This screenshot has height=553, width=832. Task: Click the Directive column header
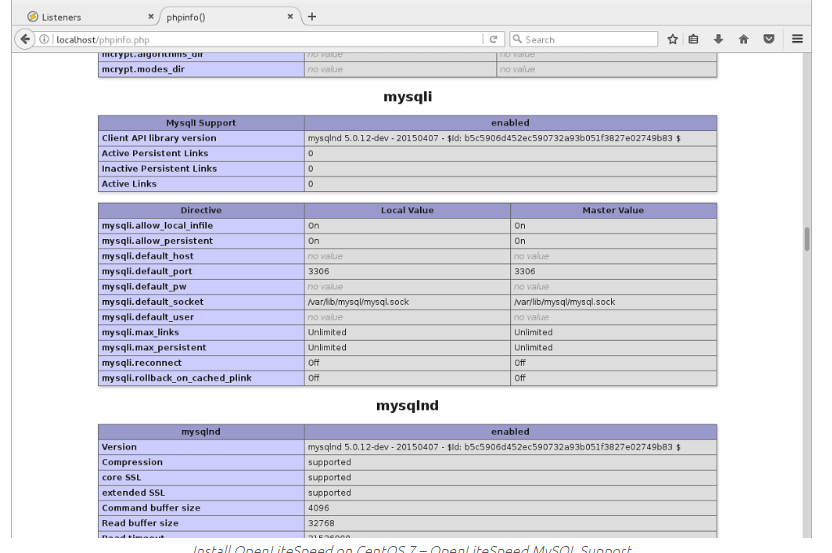pos(201,210)
